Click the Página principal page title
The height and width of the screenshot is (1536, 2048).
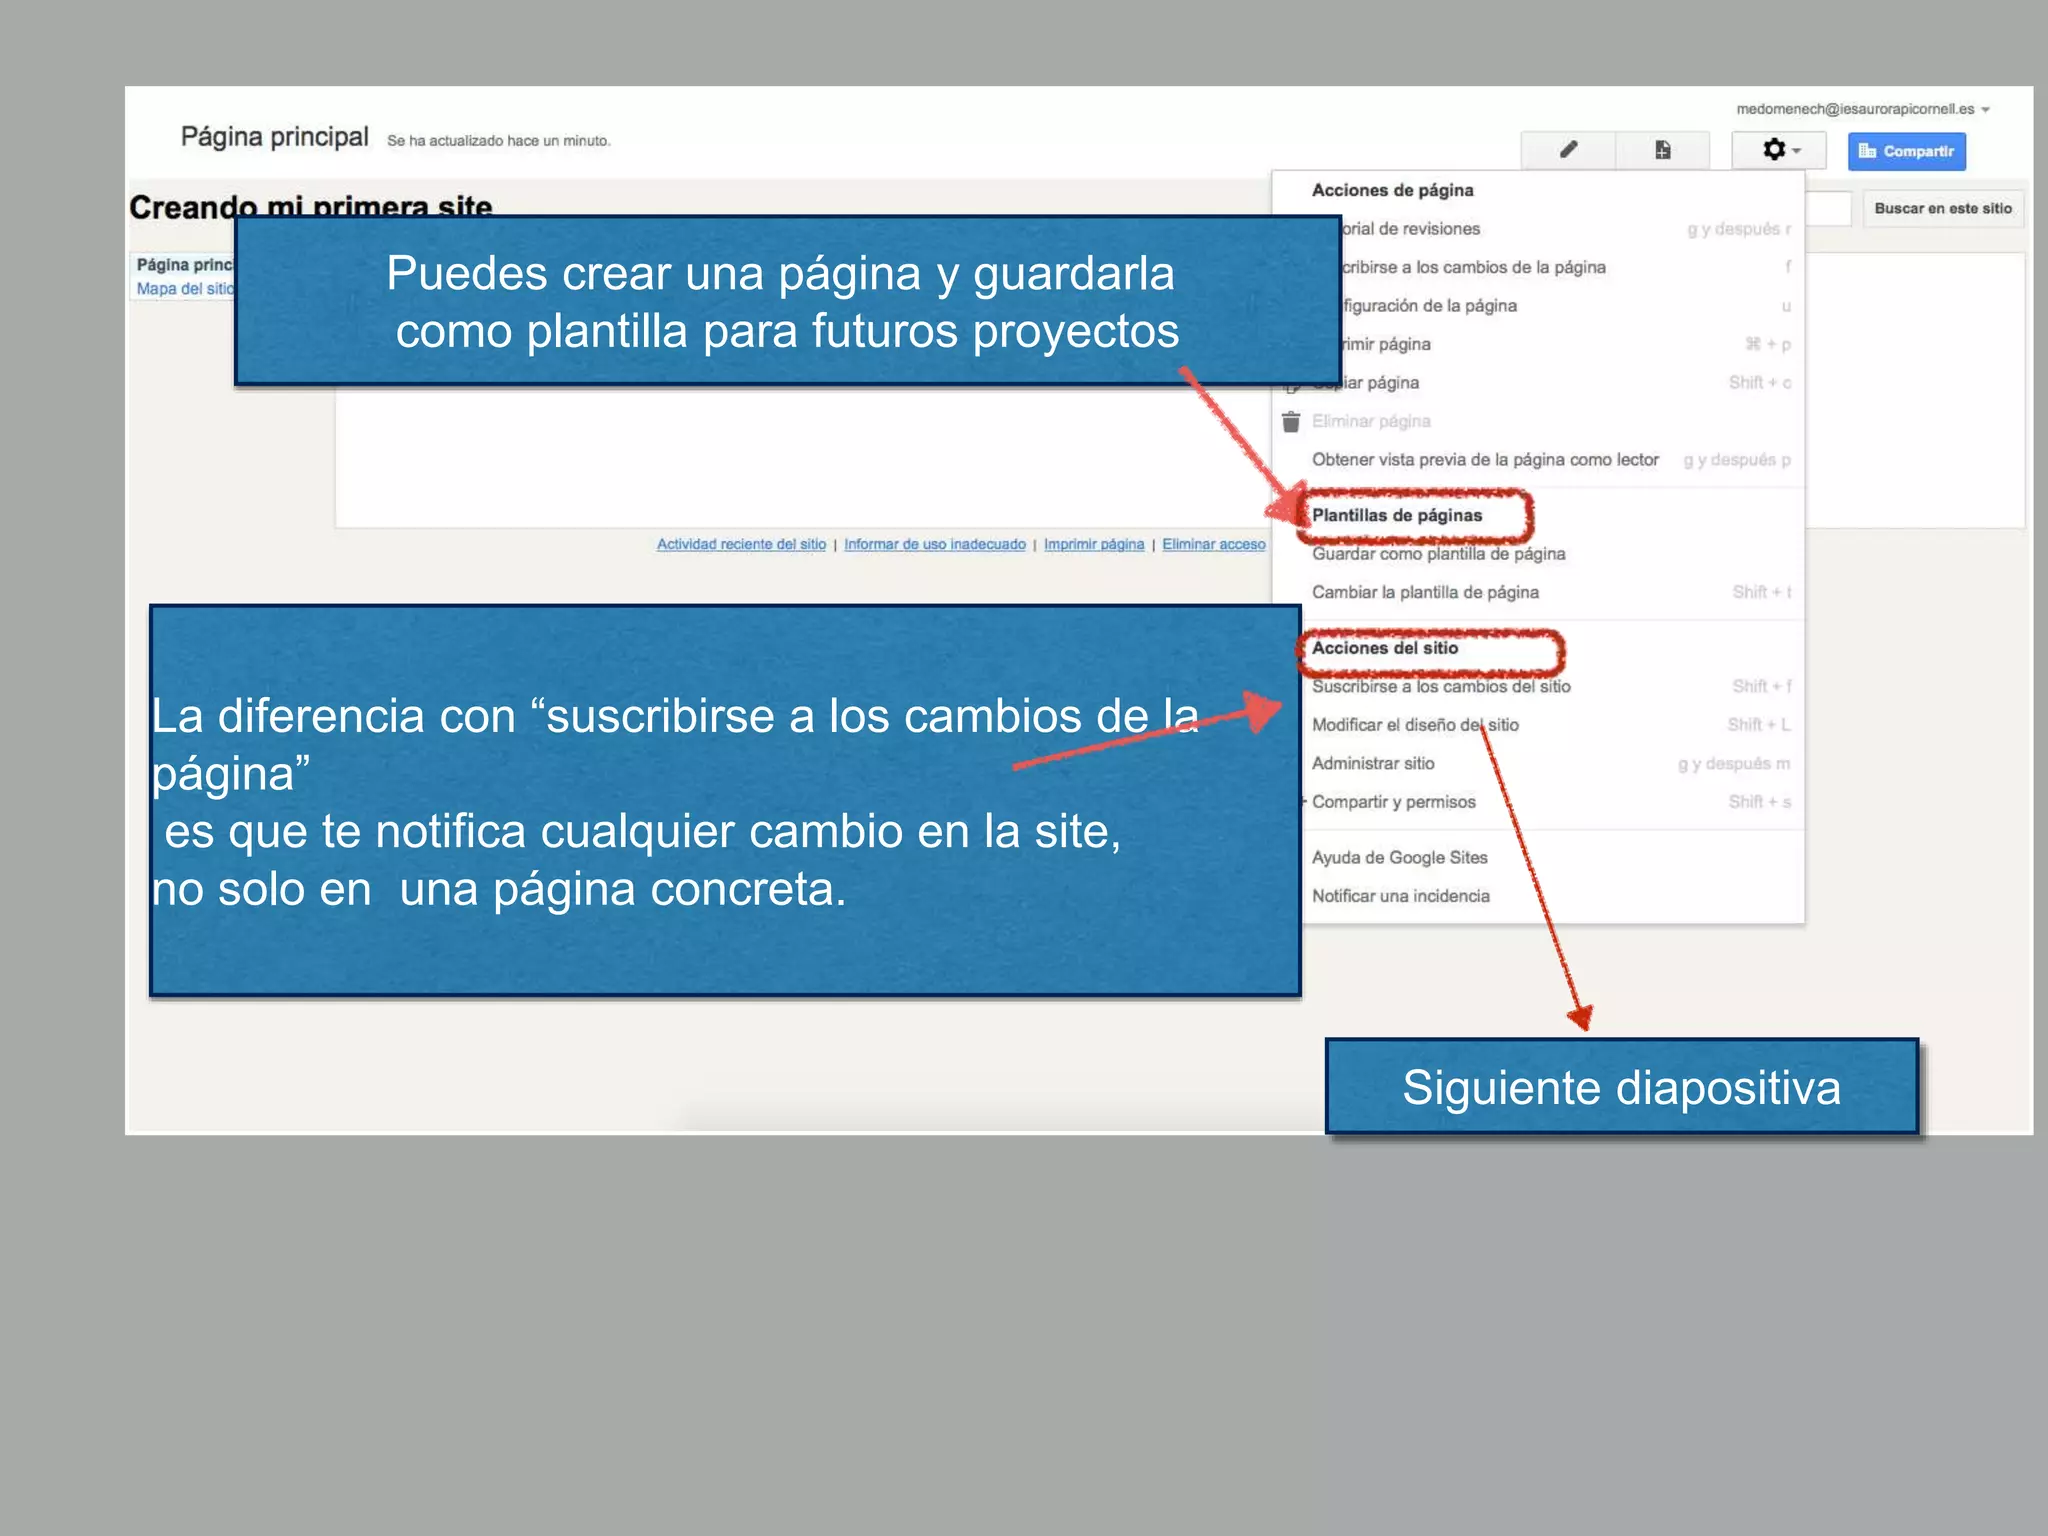[x=274, y=137]
